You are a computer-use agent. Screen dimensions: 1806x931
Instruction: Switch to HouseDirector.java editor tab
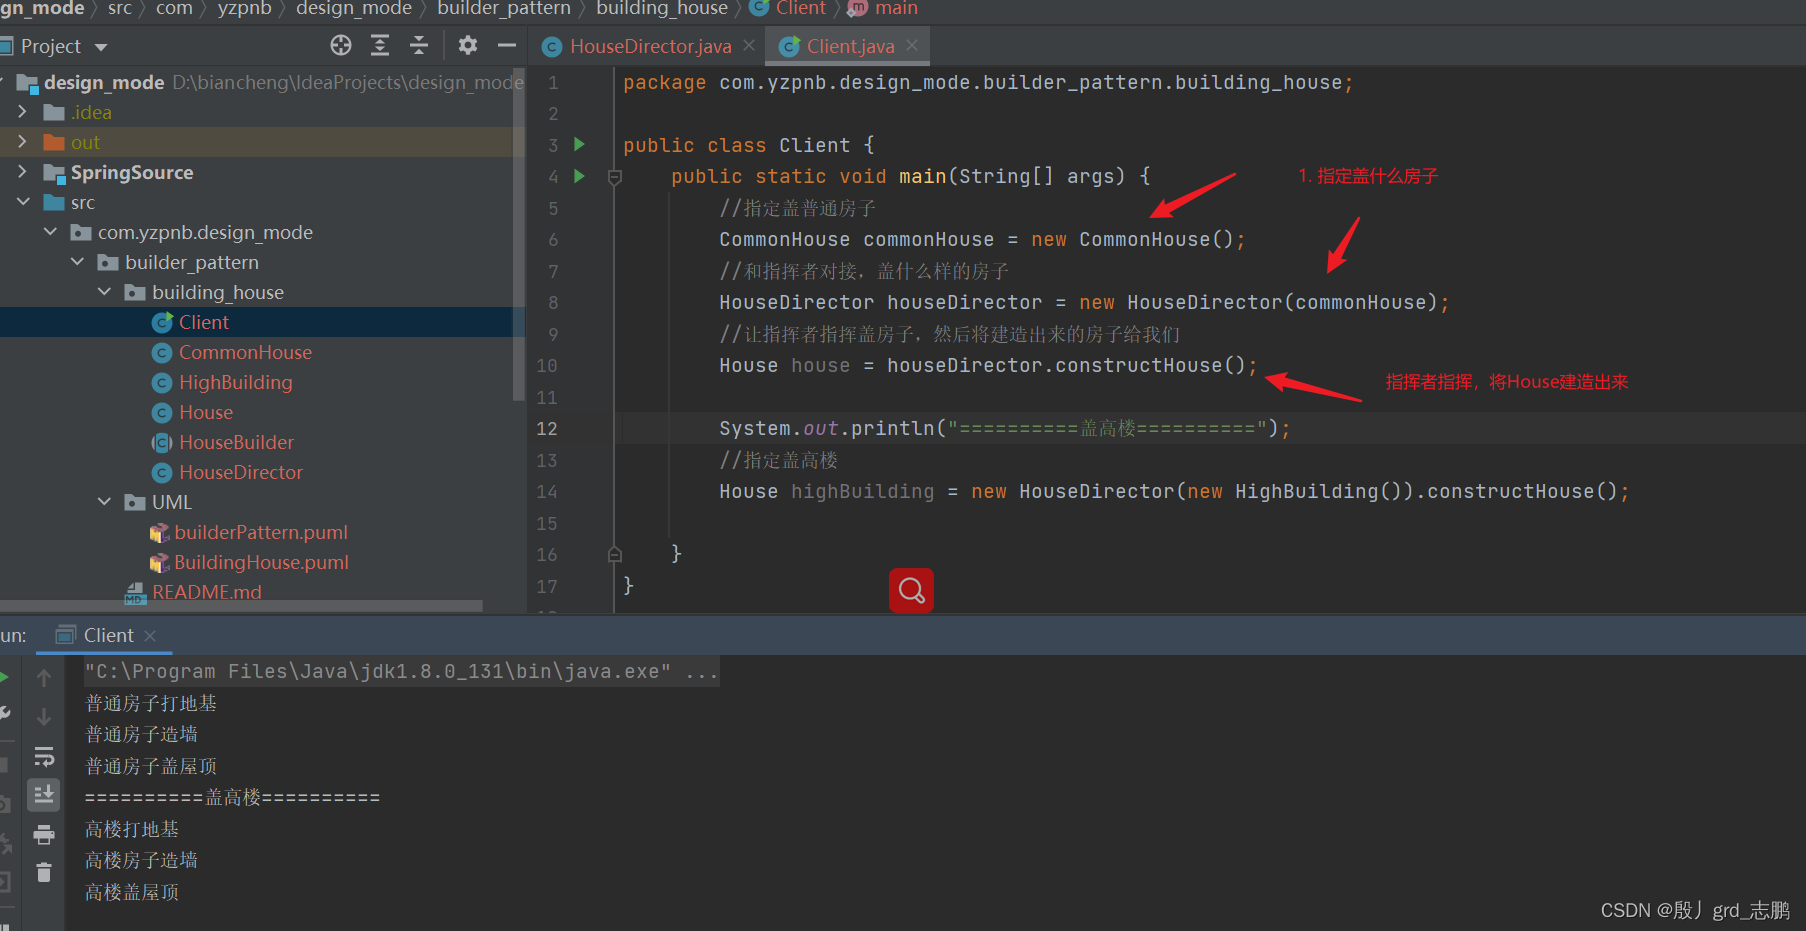[650, 46]
